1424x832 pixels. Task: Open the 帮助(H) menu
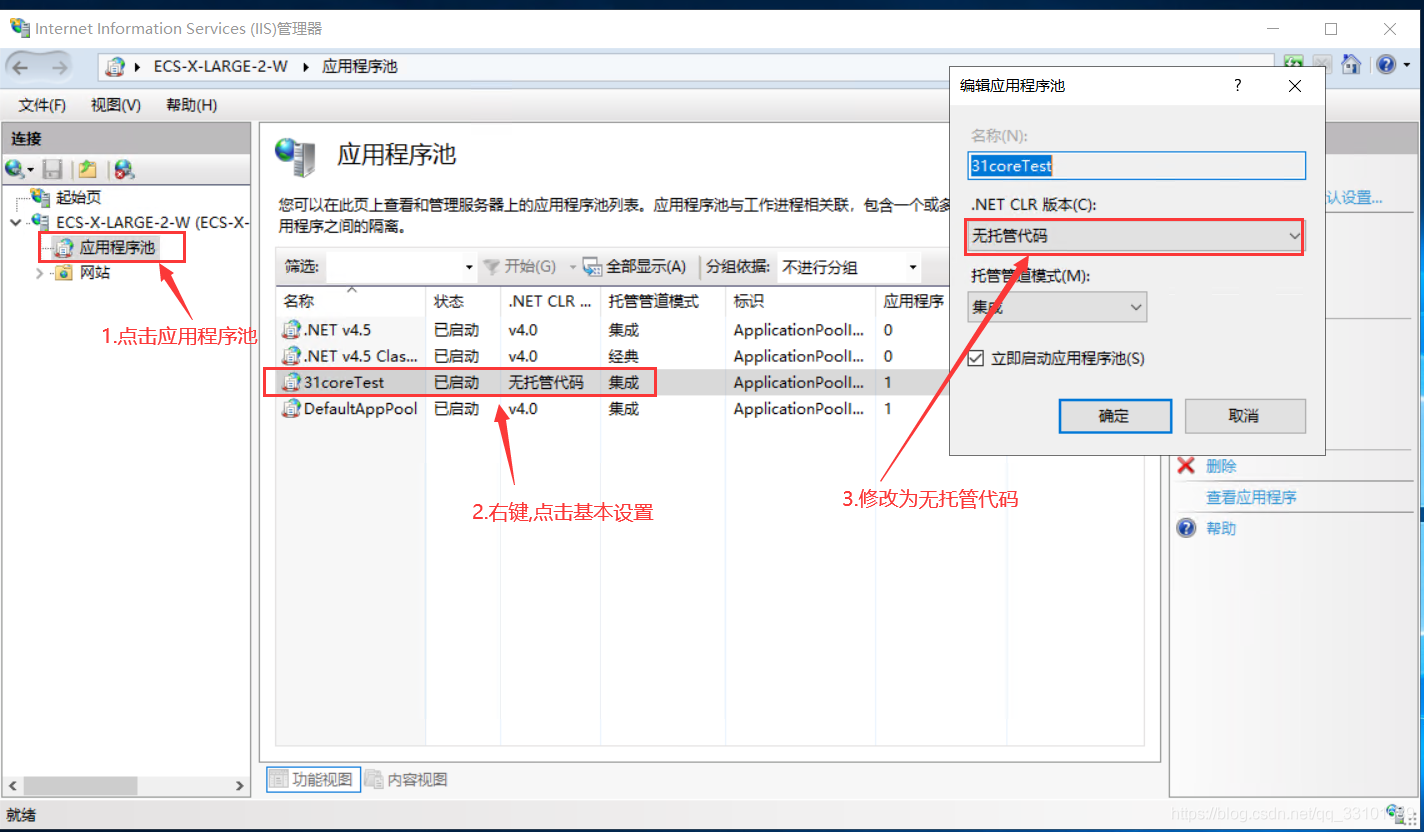pyautogui.click(x=191, y=105)
